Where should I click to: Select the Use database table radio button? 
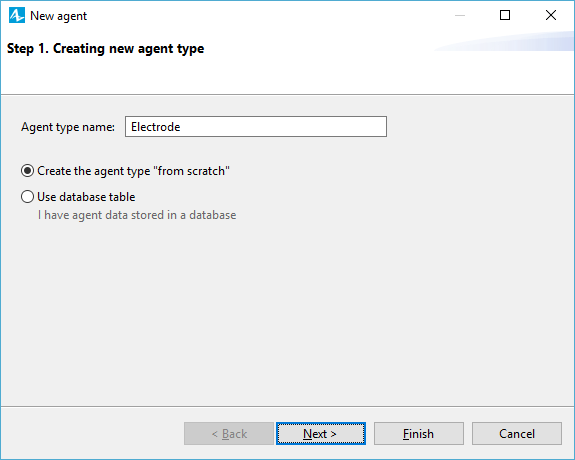(x=28, y=197)
